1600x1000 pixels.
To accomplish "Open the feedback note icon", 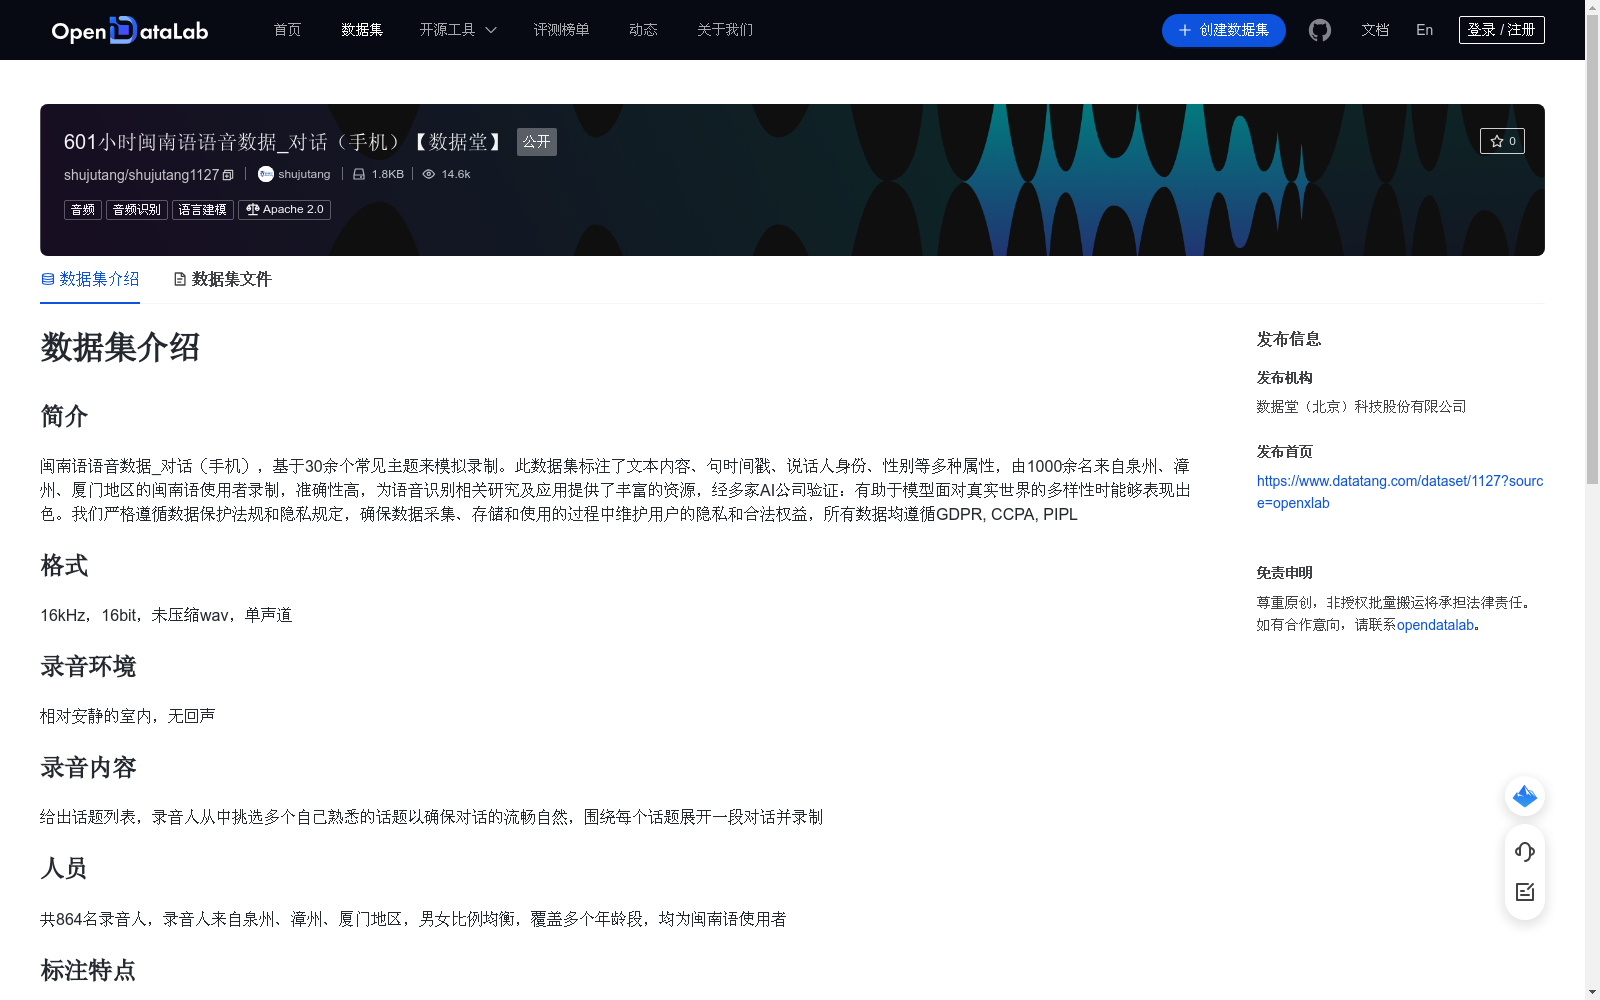I will coord(1525,892).
